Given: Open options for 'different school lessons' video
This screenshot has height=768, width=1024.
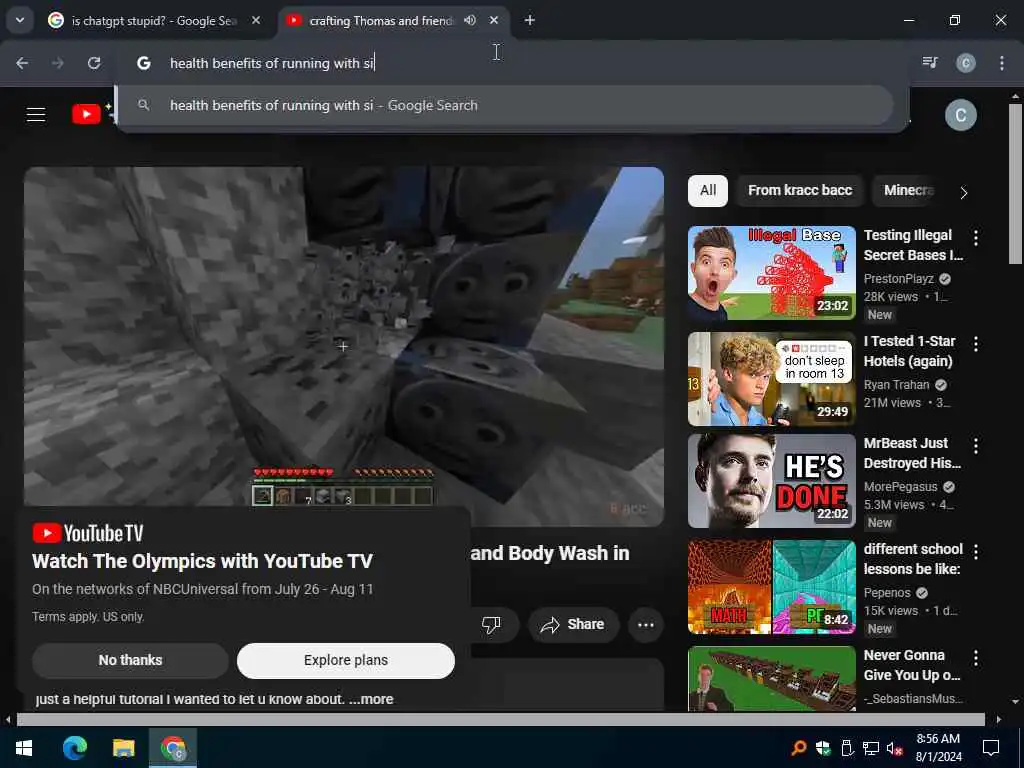Looking at the screenshot, I should [x=976, y=552].
